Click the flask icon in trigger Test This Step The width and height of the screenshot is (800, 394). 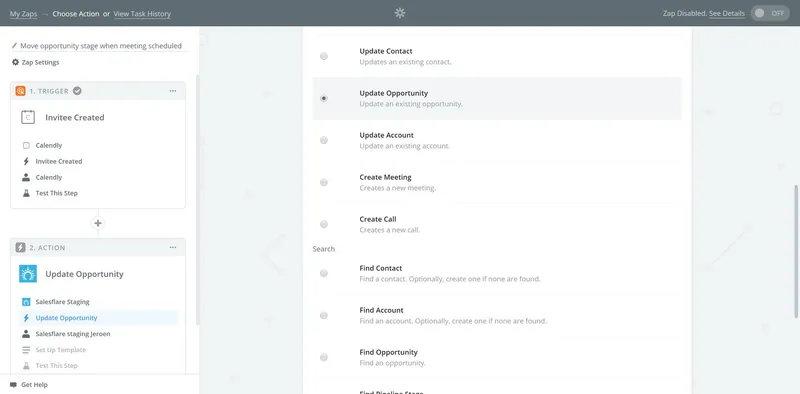pyautogui.click(x=26, y=193)
